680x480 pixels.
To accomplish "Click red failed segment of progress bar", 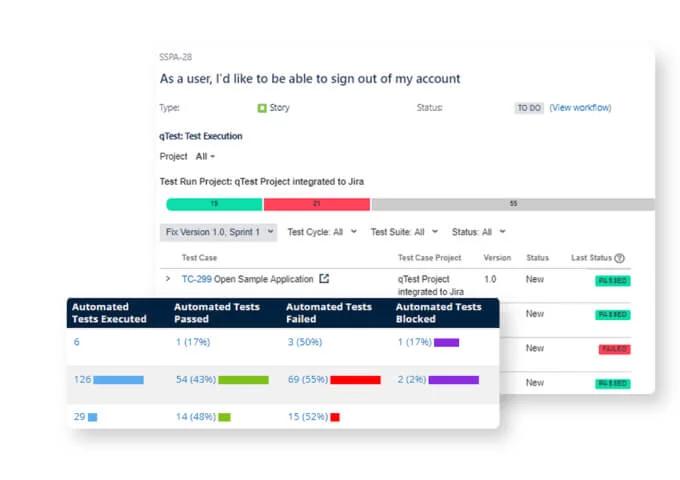I will pos(316,204).
